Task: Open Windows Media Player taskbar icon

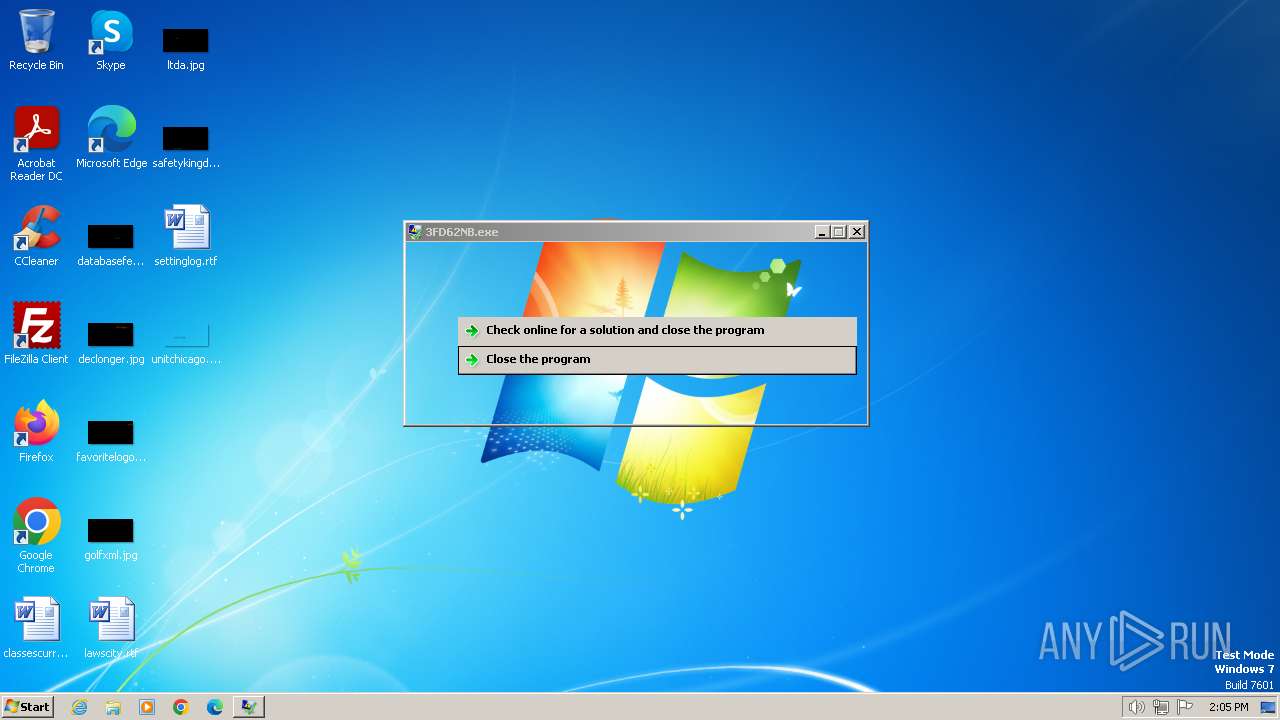Action: (x=147, y=707)
